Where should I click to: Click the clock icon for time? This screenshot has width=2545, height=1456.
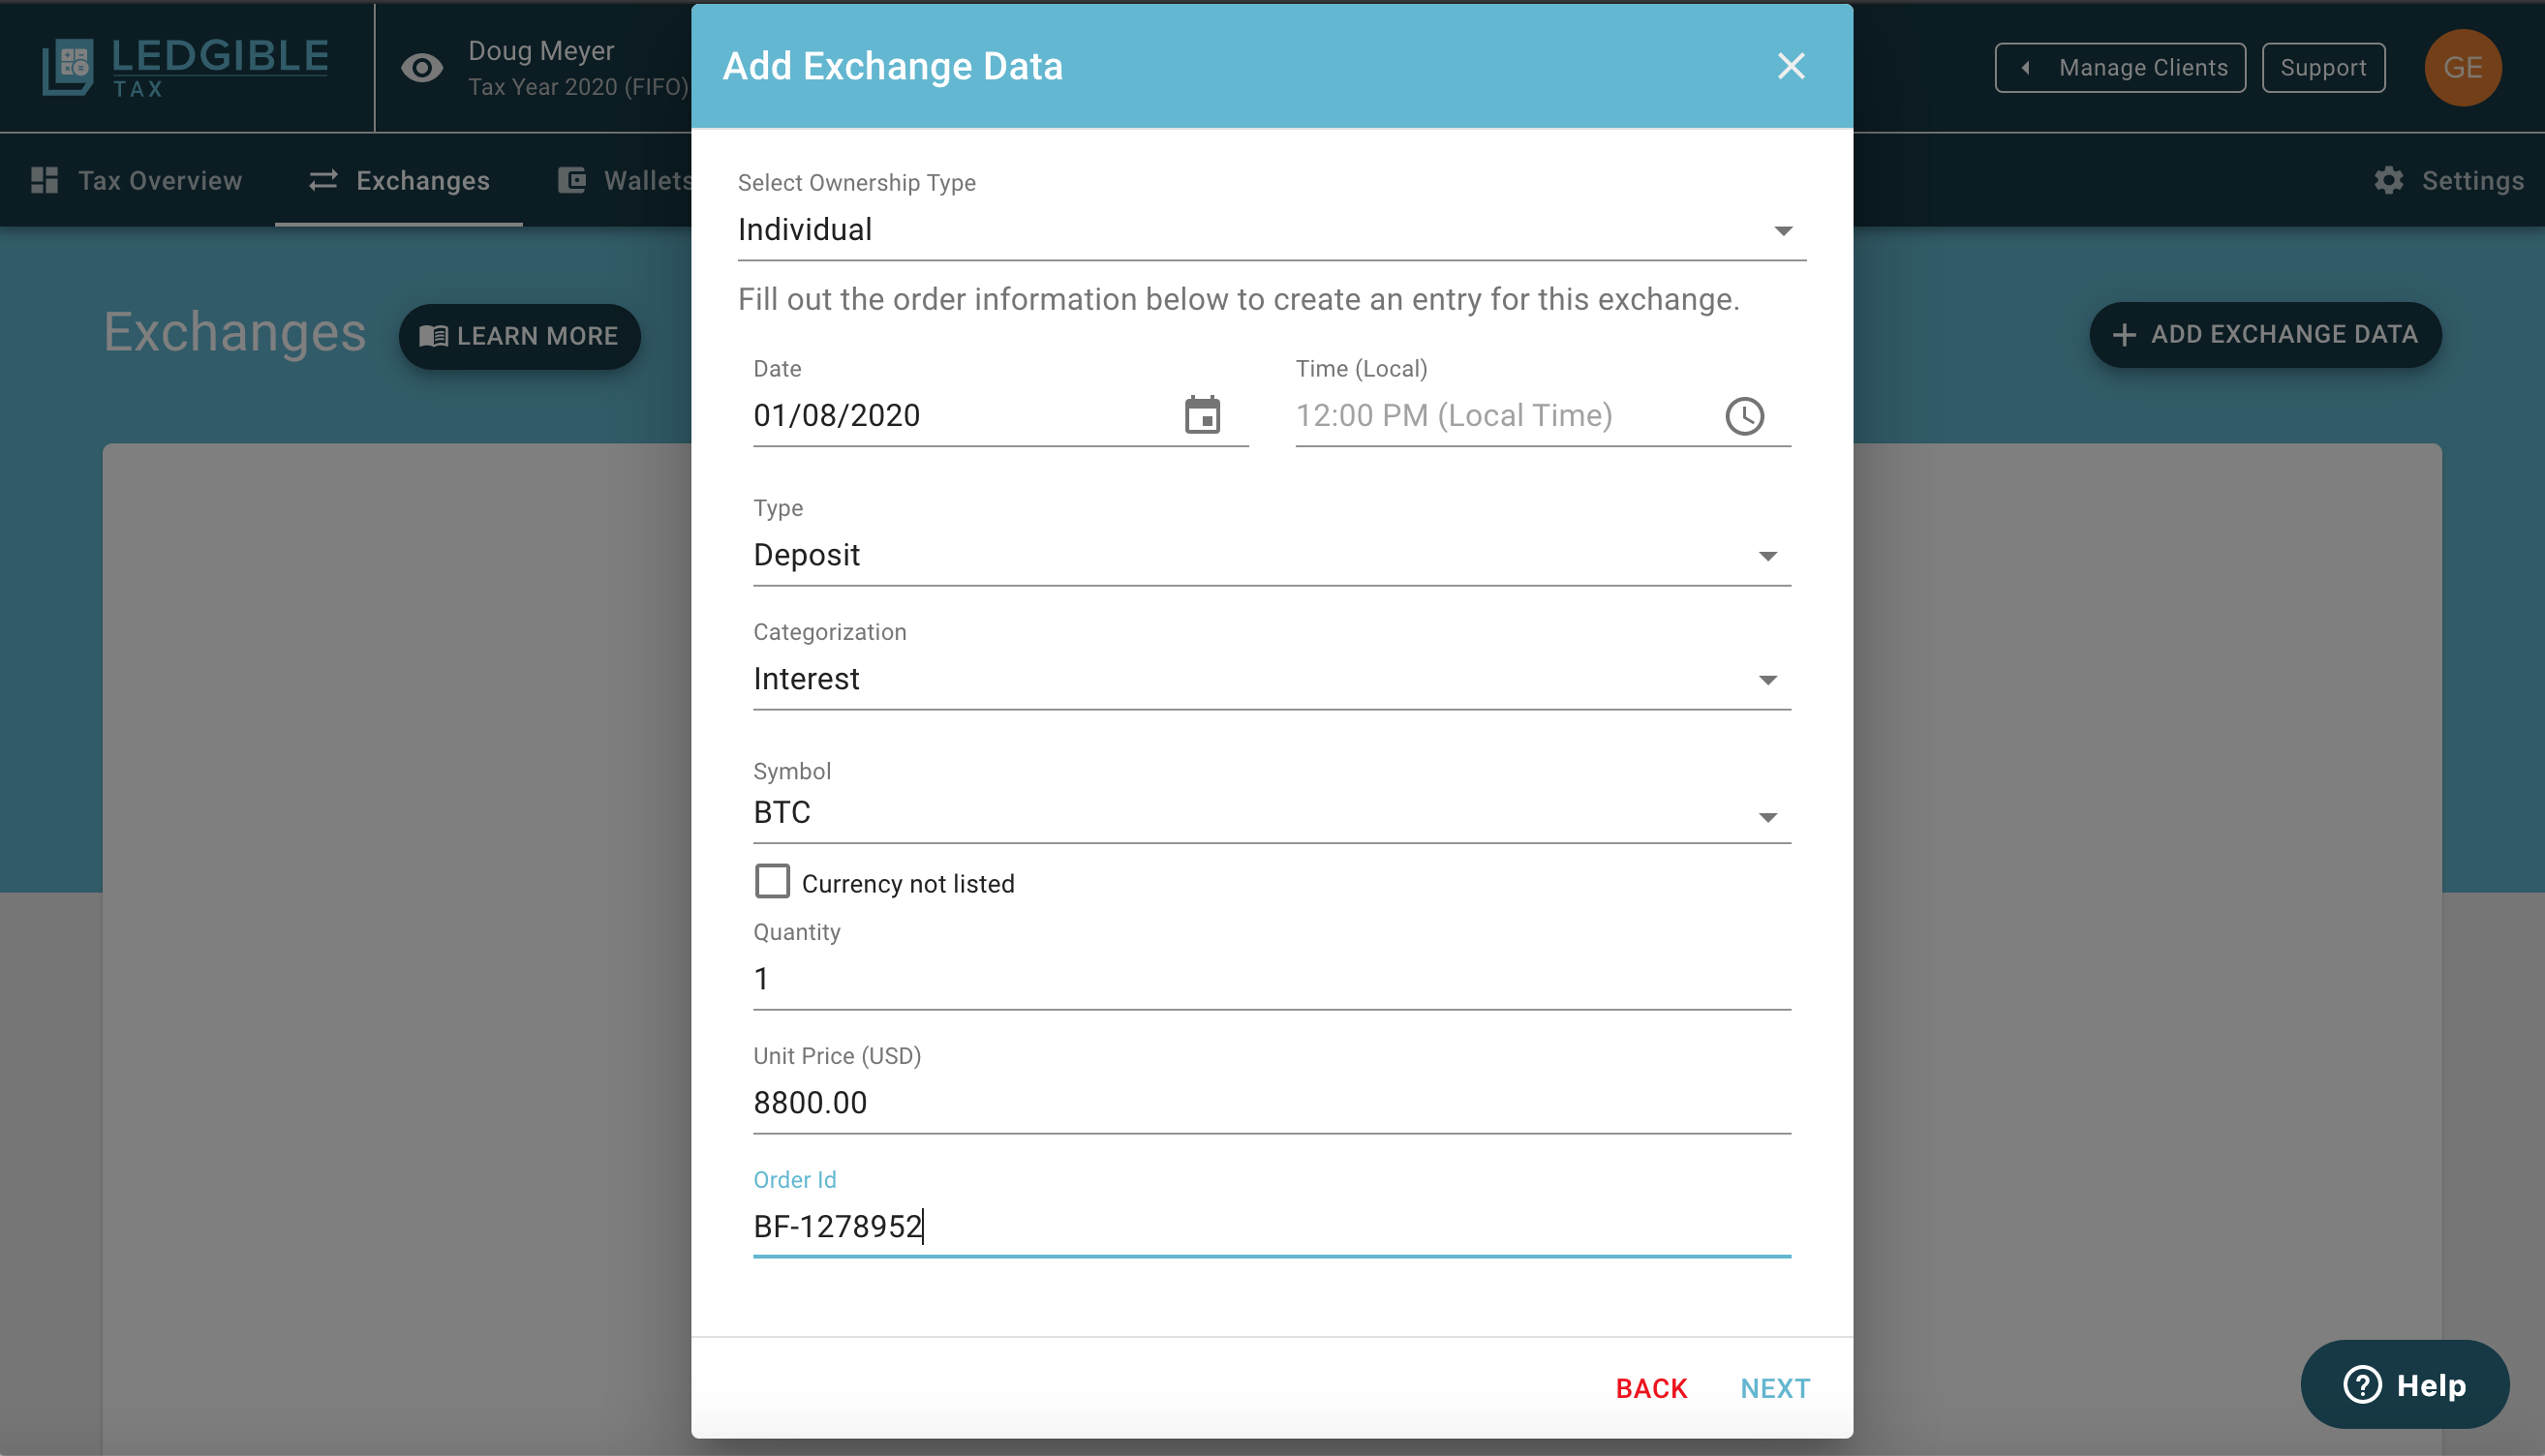coord(1744,416)
